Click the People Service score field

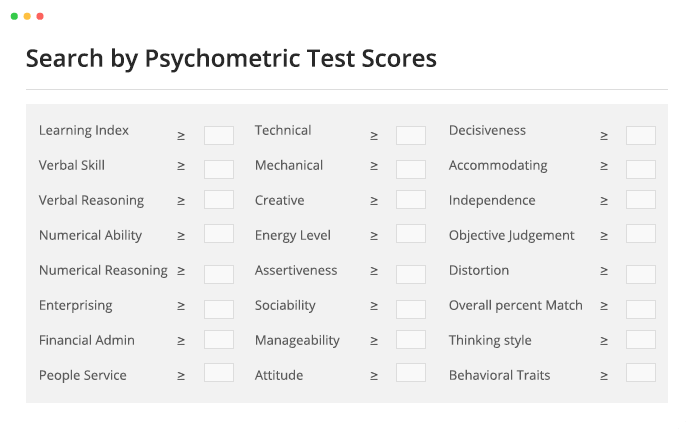(x=219, y=373)
